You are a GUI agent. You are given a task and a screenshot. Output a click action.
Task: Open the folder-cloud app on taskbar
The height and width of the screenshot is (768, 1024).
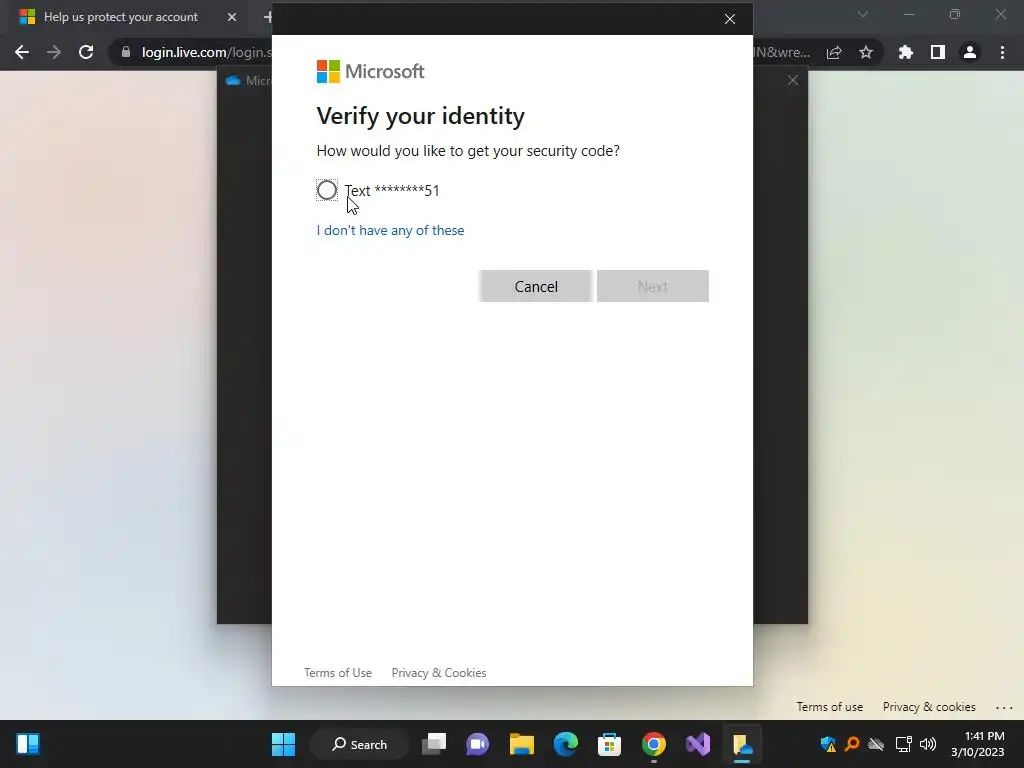click(742, 744)
